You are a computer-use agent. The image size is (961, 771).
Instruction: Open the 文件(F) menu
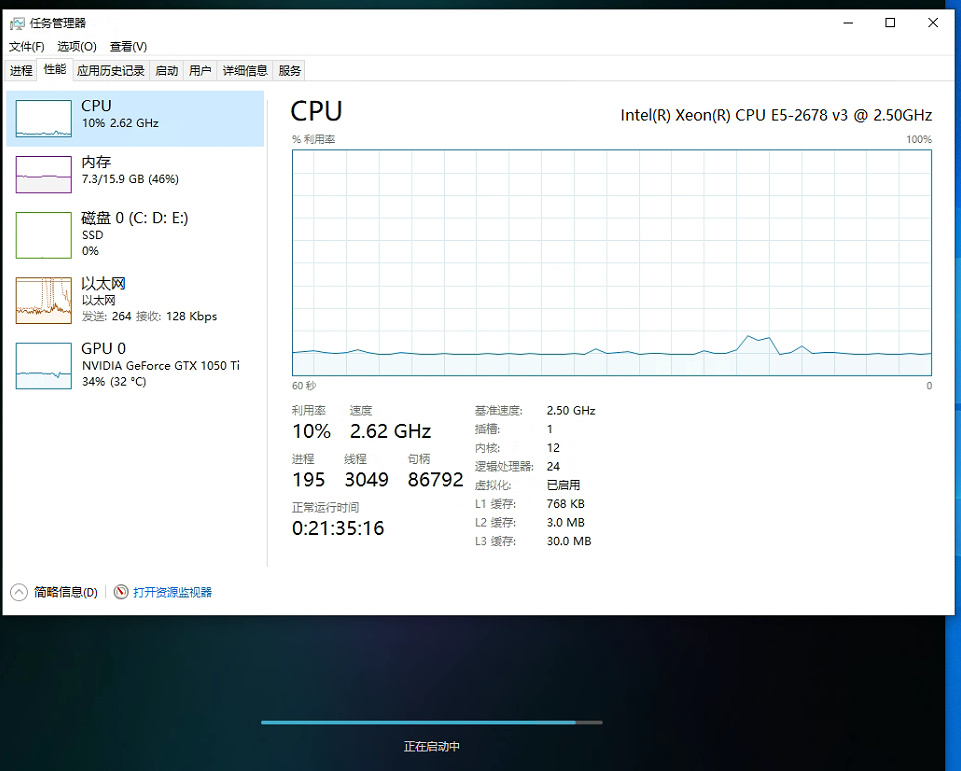point(26,47)
